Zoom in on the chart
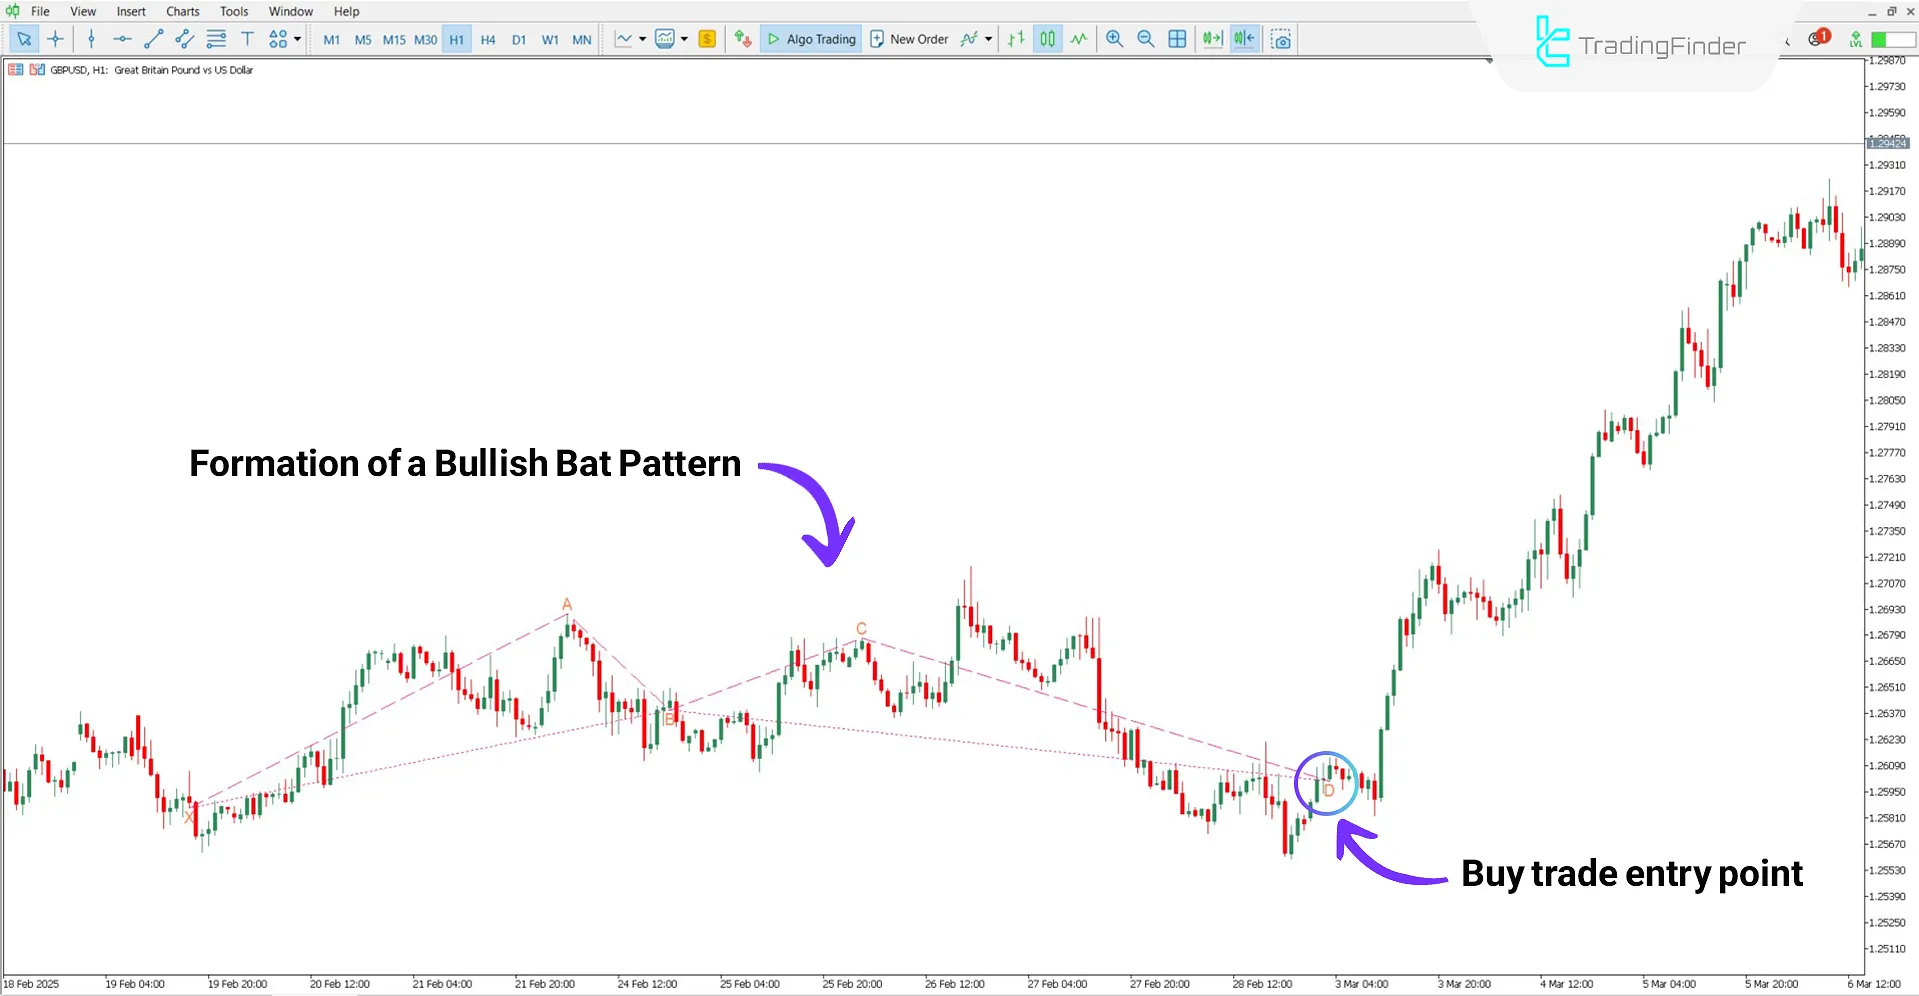1919x996 pixels. (1114, 39)
